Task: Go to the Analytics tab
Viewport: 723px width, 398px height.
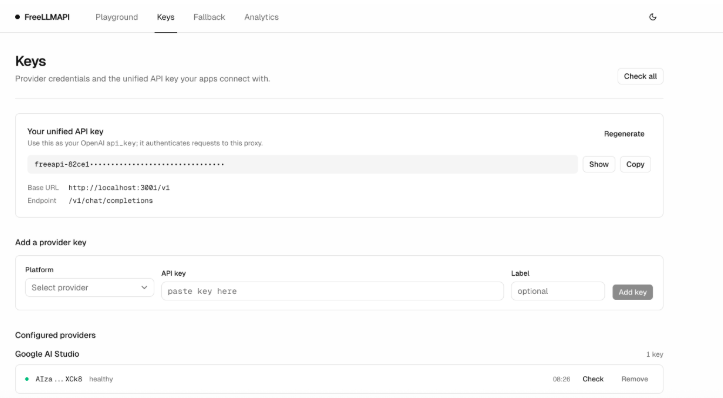Action: pos(261,17)
